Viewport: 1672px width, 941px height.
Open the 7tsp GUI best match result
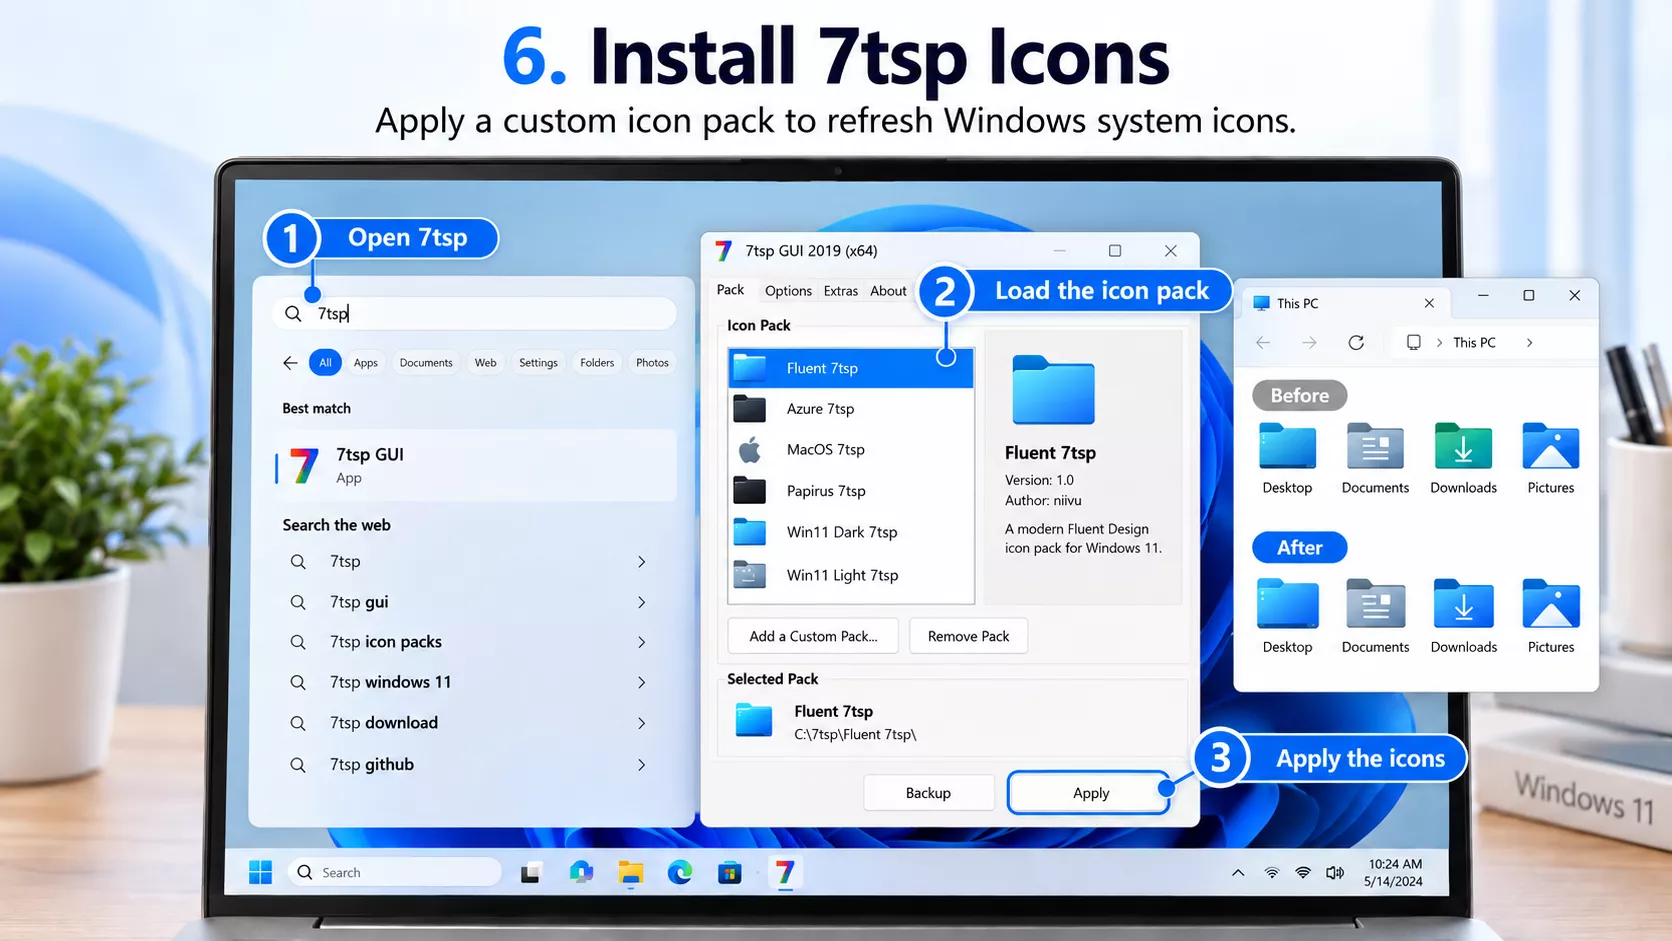pyautogui.click(x=476, y=466)
